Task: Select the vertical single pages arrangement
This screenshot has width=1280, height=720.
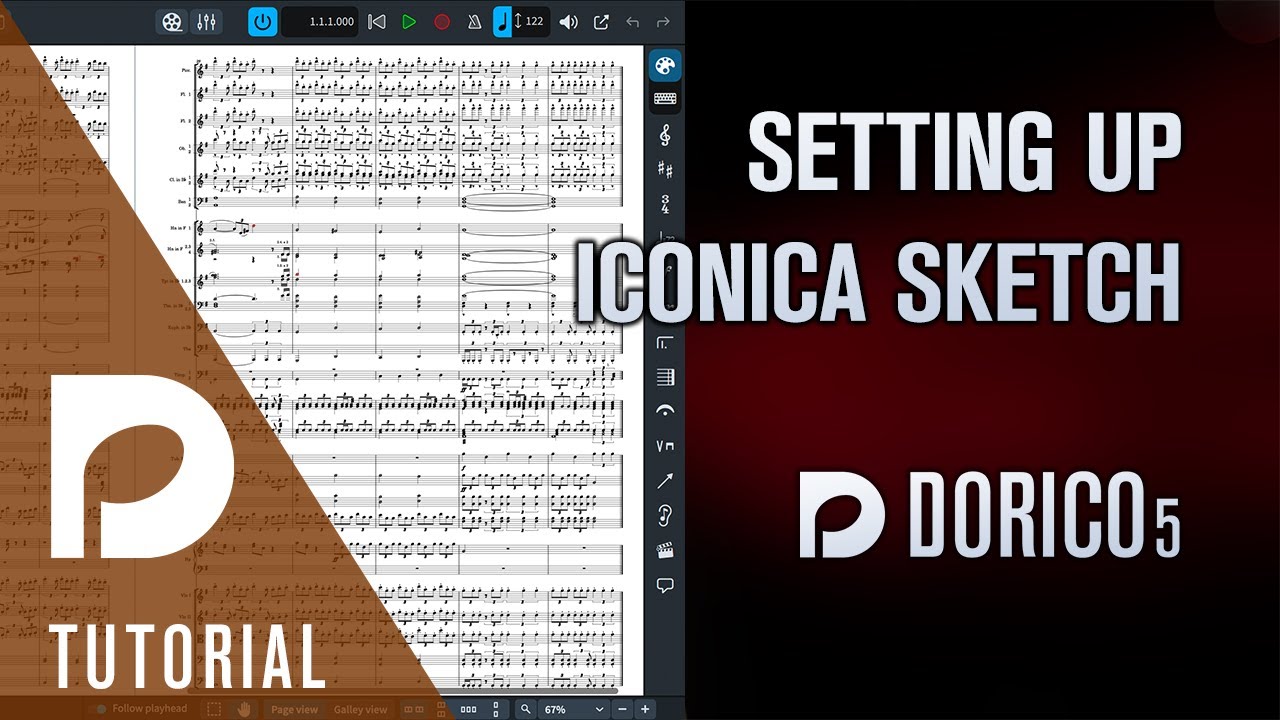Action: click(x=497, y=709)
